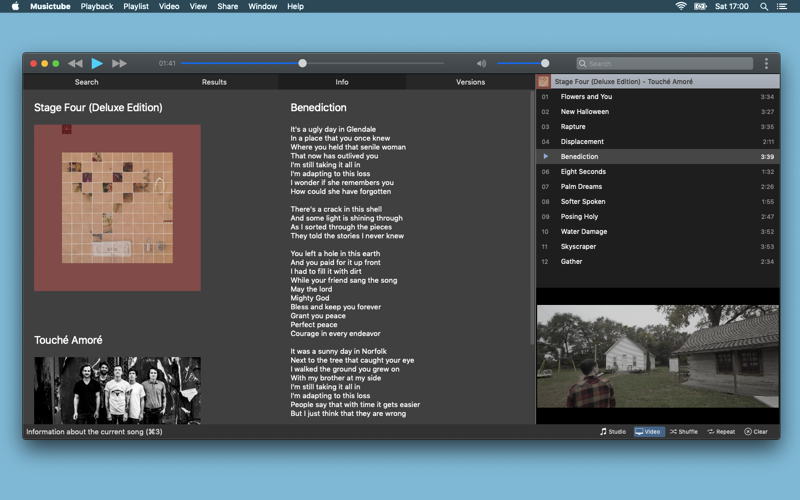Open Notification Center list icon
Viewport: 800px width, 500px height.
coord(782,7)
